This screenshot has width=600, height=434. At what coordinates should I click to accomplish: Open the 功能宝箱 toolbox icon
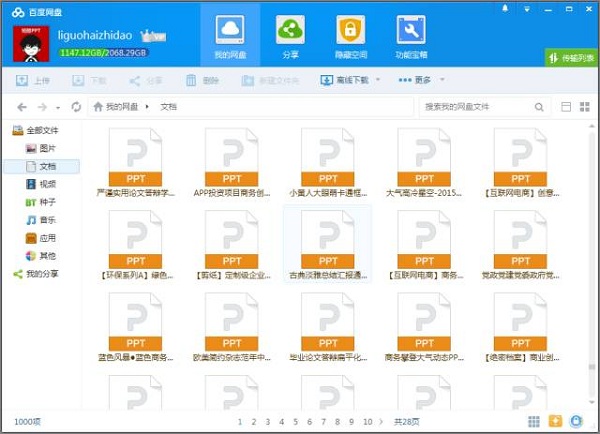click(x=410, y=35)
